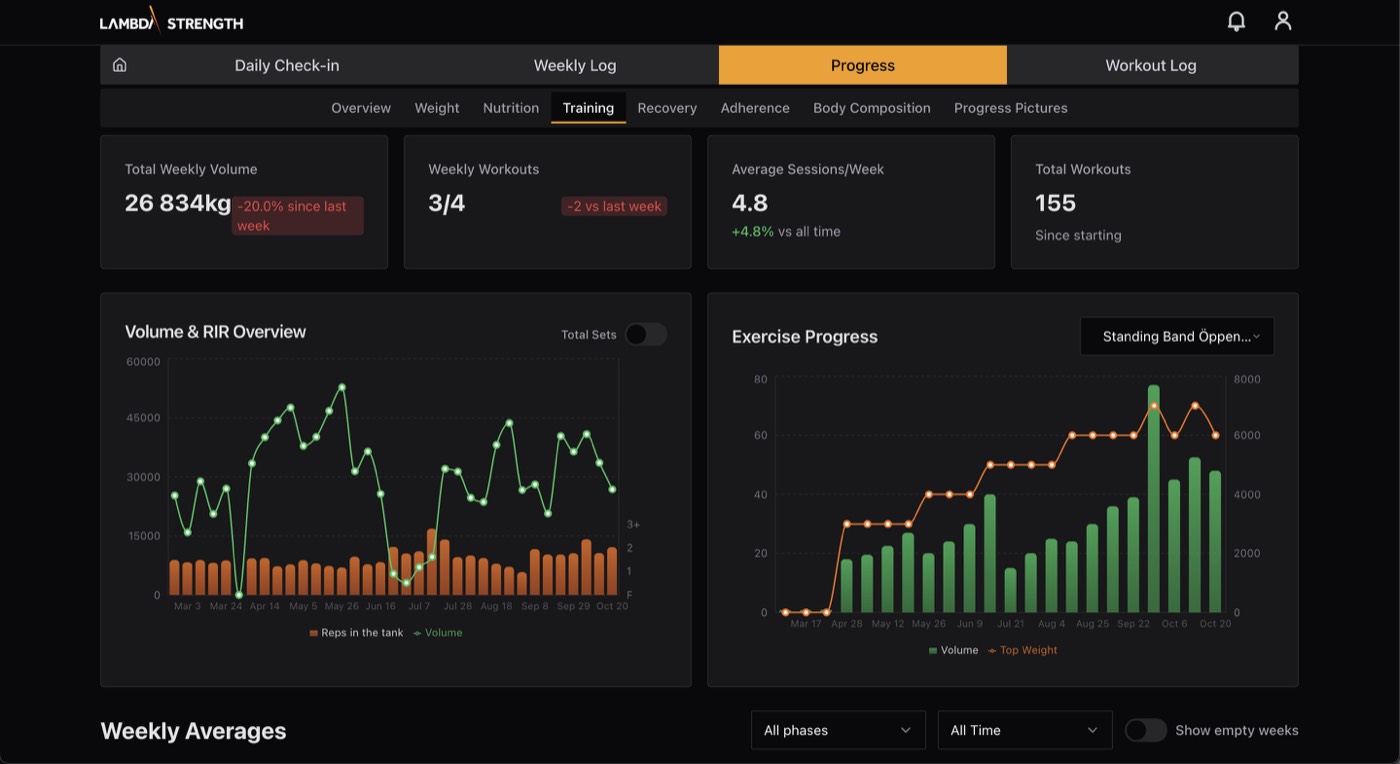1400x764 pixels.
Task: Enable Show empty weeks toggle
Action: coord(1146,730)
